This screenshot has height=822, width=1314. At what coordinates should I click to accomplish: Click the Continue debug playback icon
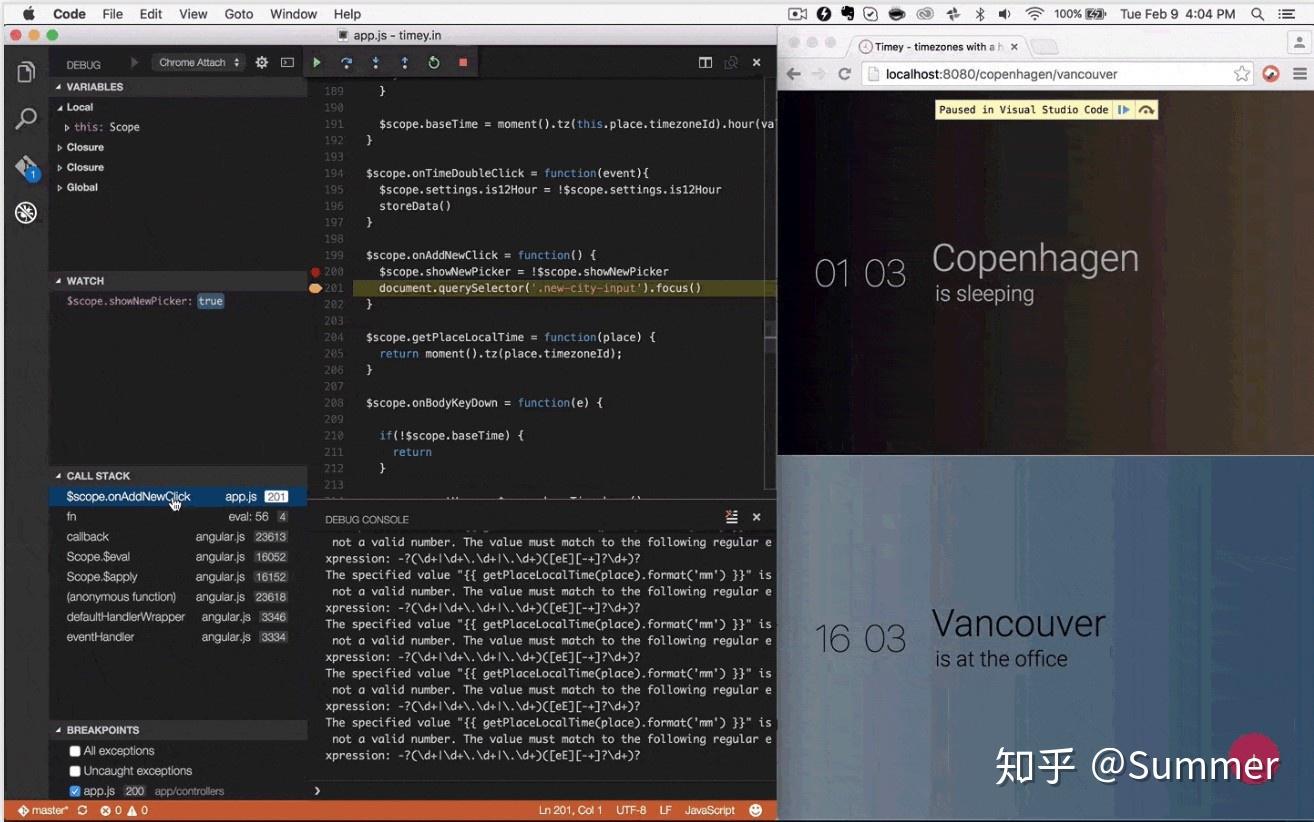pos(317,62)
